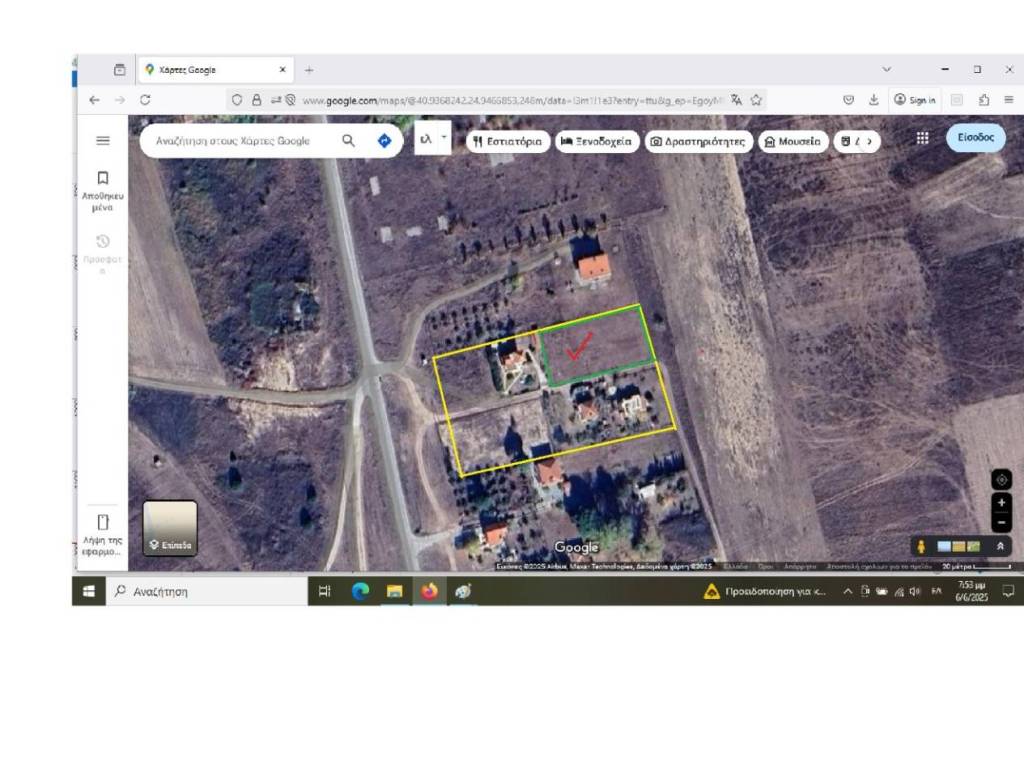Drop the Street View pegman icon
This screenshot has width=1024, height=768.
(x=921, y=546)
